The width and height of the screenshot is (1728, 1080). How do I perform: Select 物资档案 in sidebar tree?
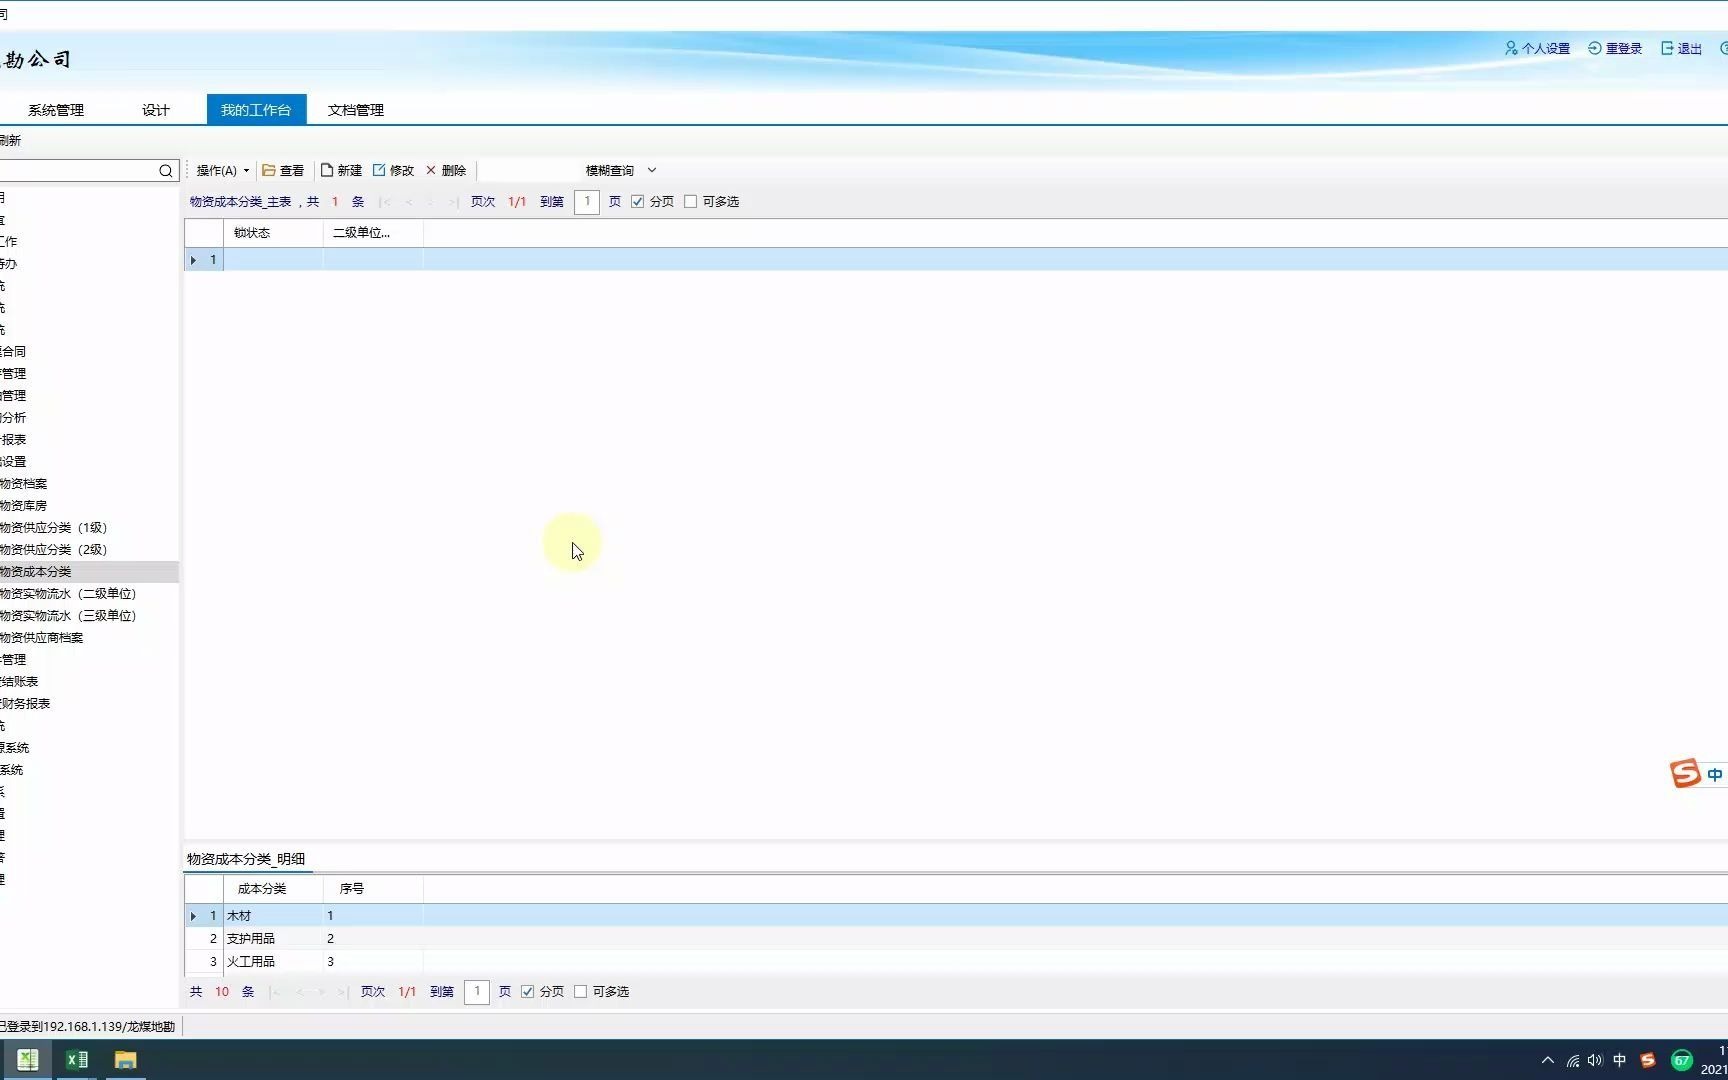(24, 484)
